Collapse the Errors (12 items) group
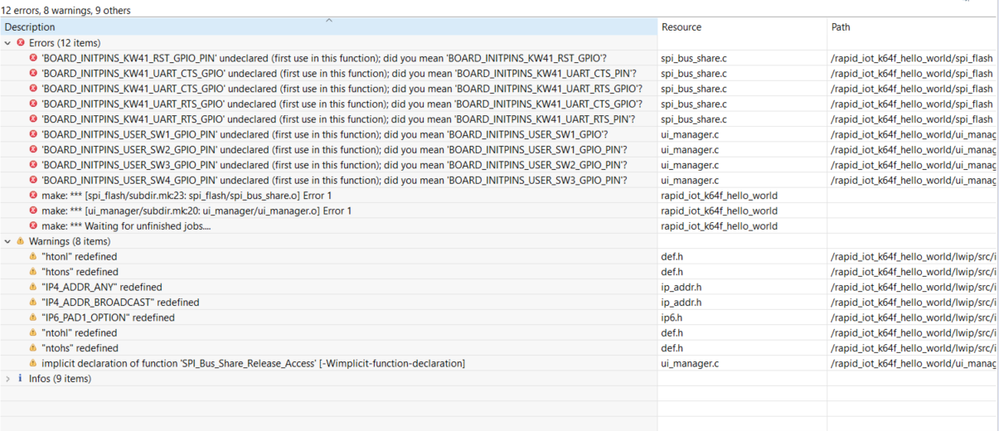This screenshot has height=431, width=999. click(8, 44)
